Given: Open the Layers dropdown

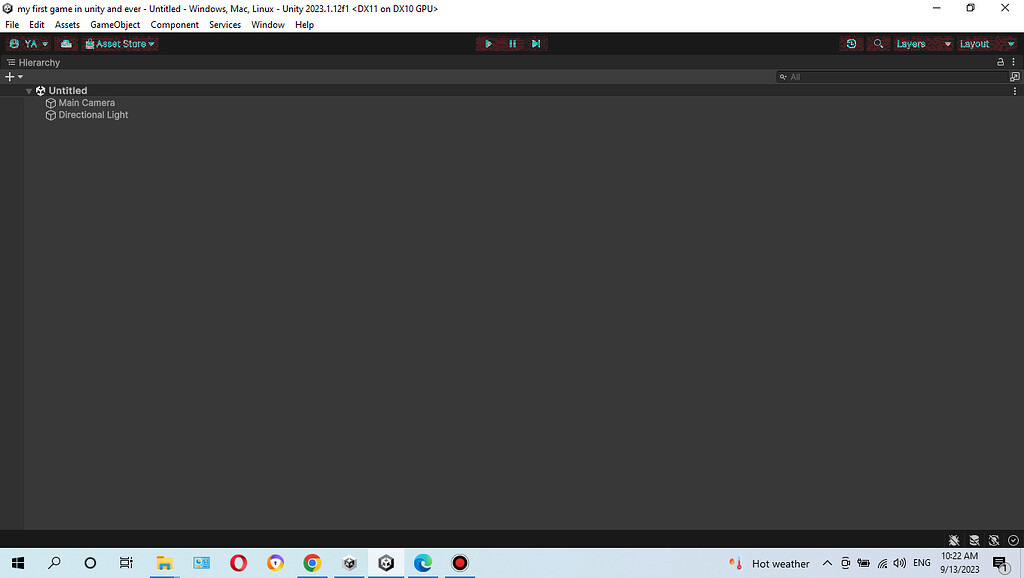Looking at the screenshot, I should (x=922, y=43).
